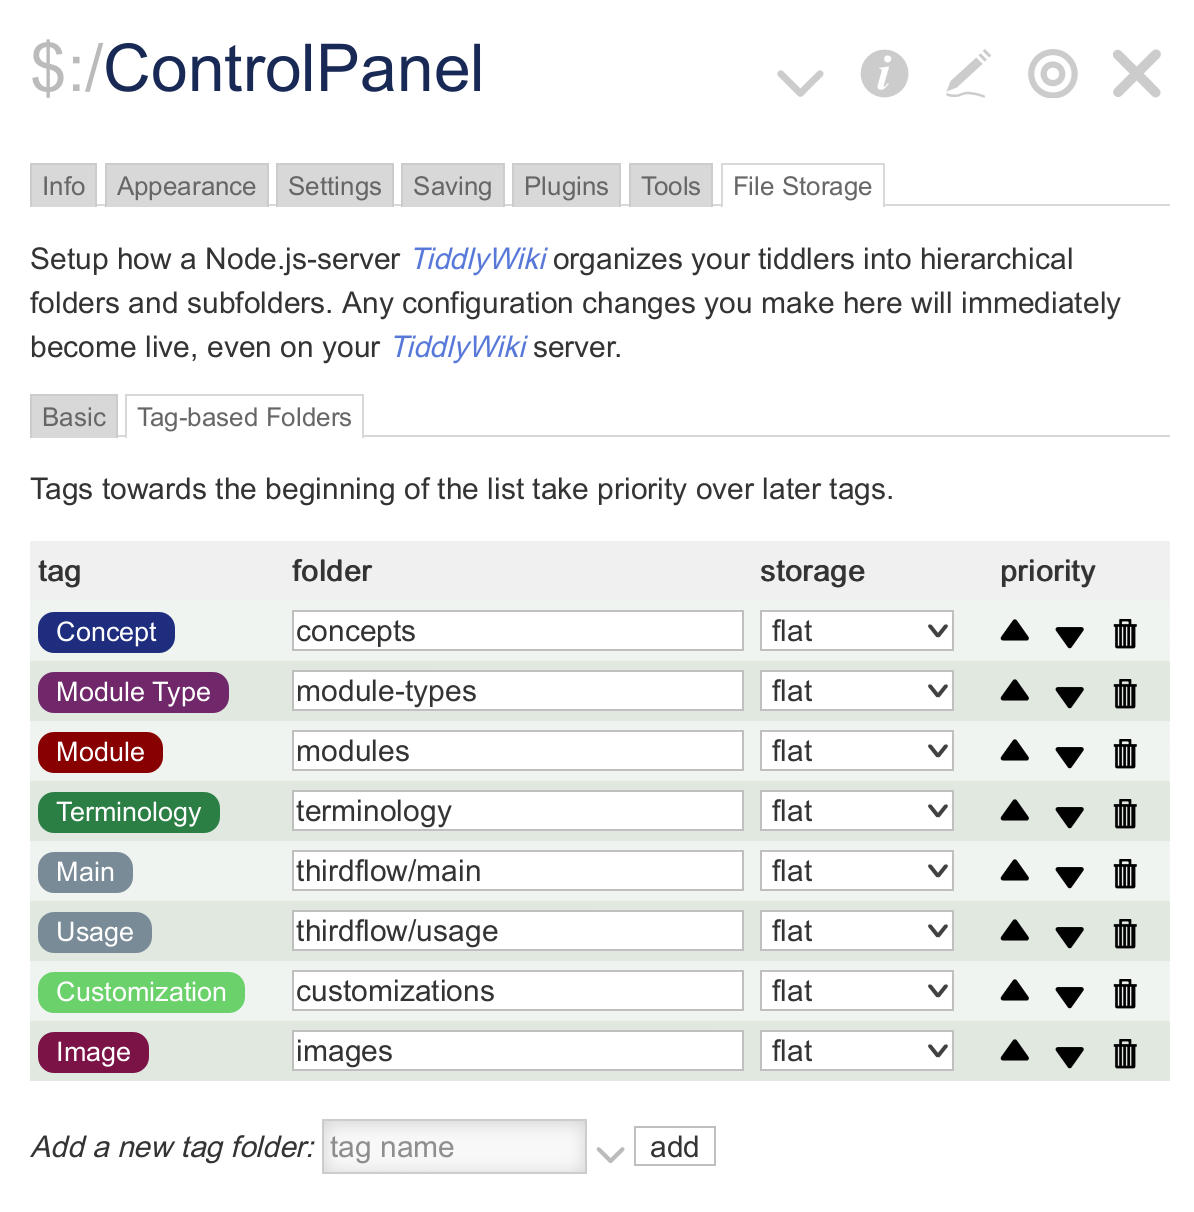This screenshot has height=1212, width=1194.
Task: Open the tiddler info icon
Action: click(x=884, y=74)
